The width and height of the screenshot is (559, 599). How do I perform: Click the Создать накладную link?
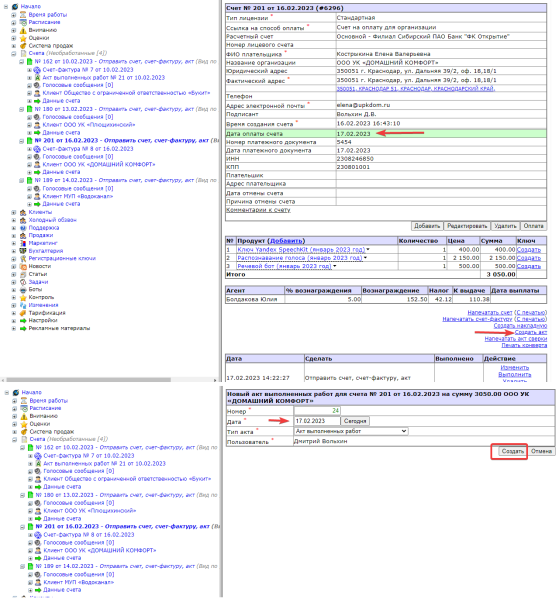(520, 326)
